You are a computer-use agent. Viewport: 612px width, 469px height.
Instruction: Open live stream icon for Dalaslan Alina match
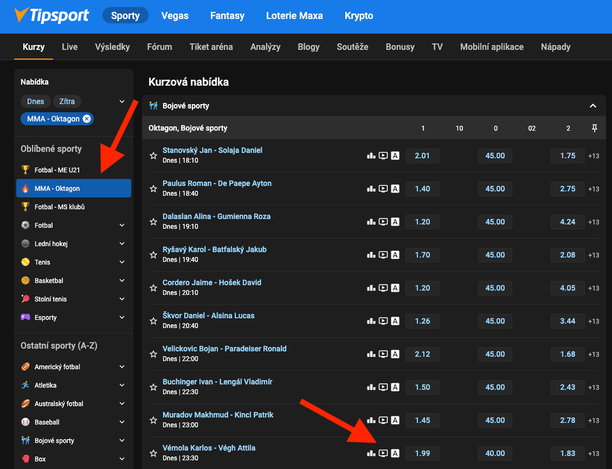[383, 222]
